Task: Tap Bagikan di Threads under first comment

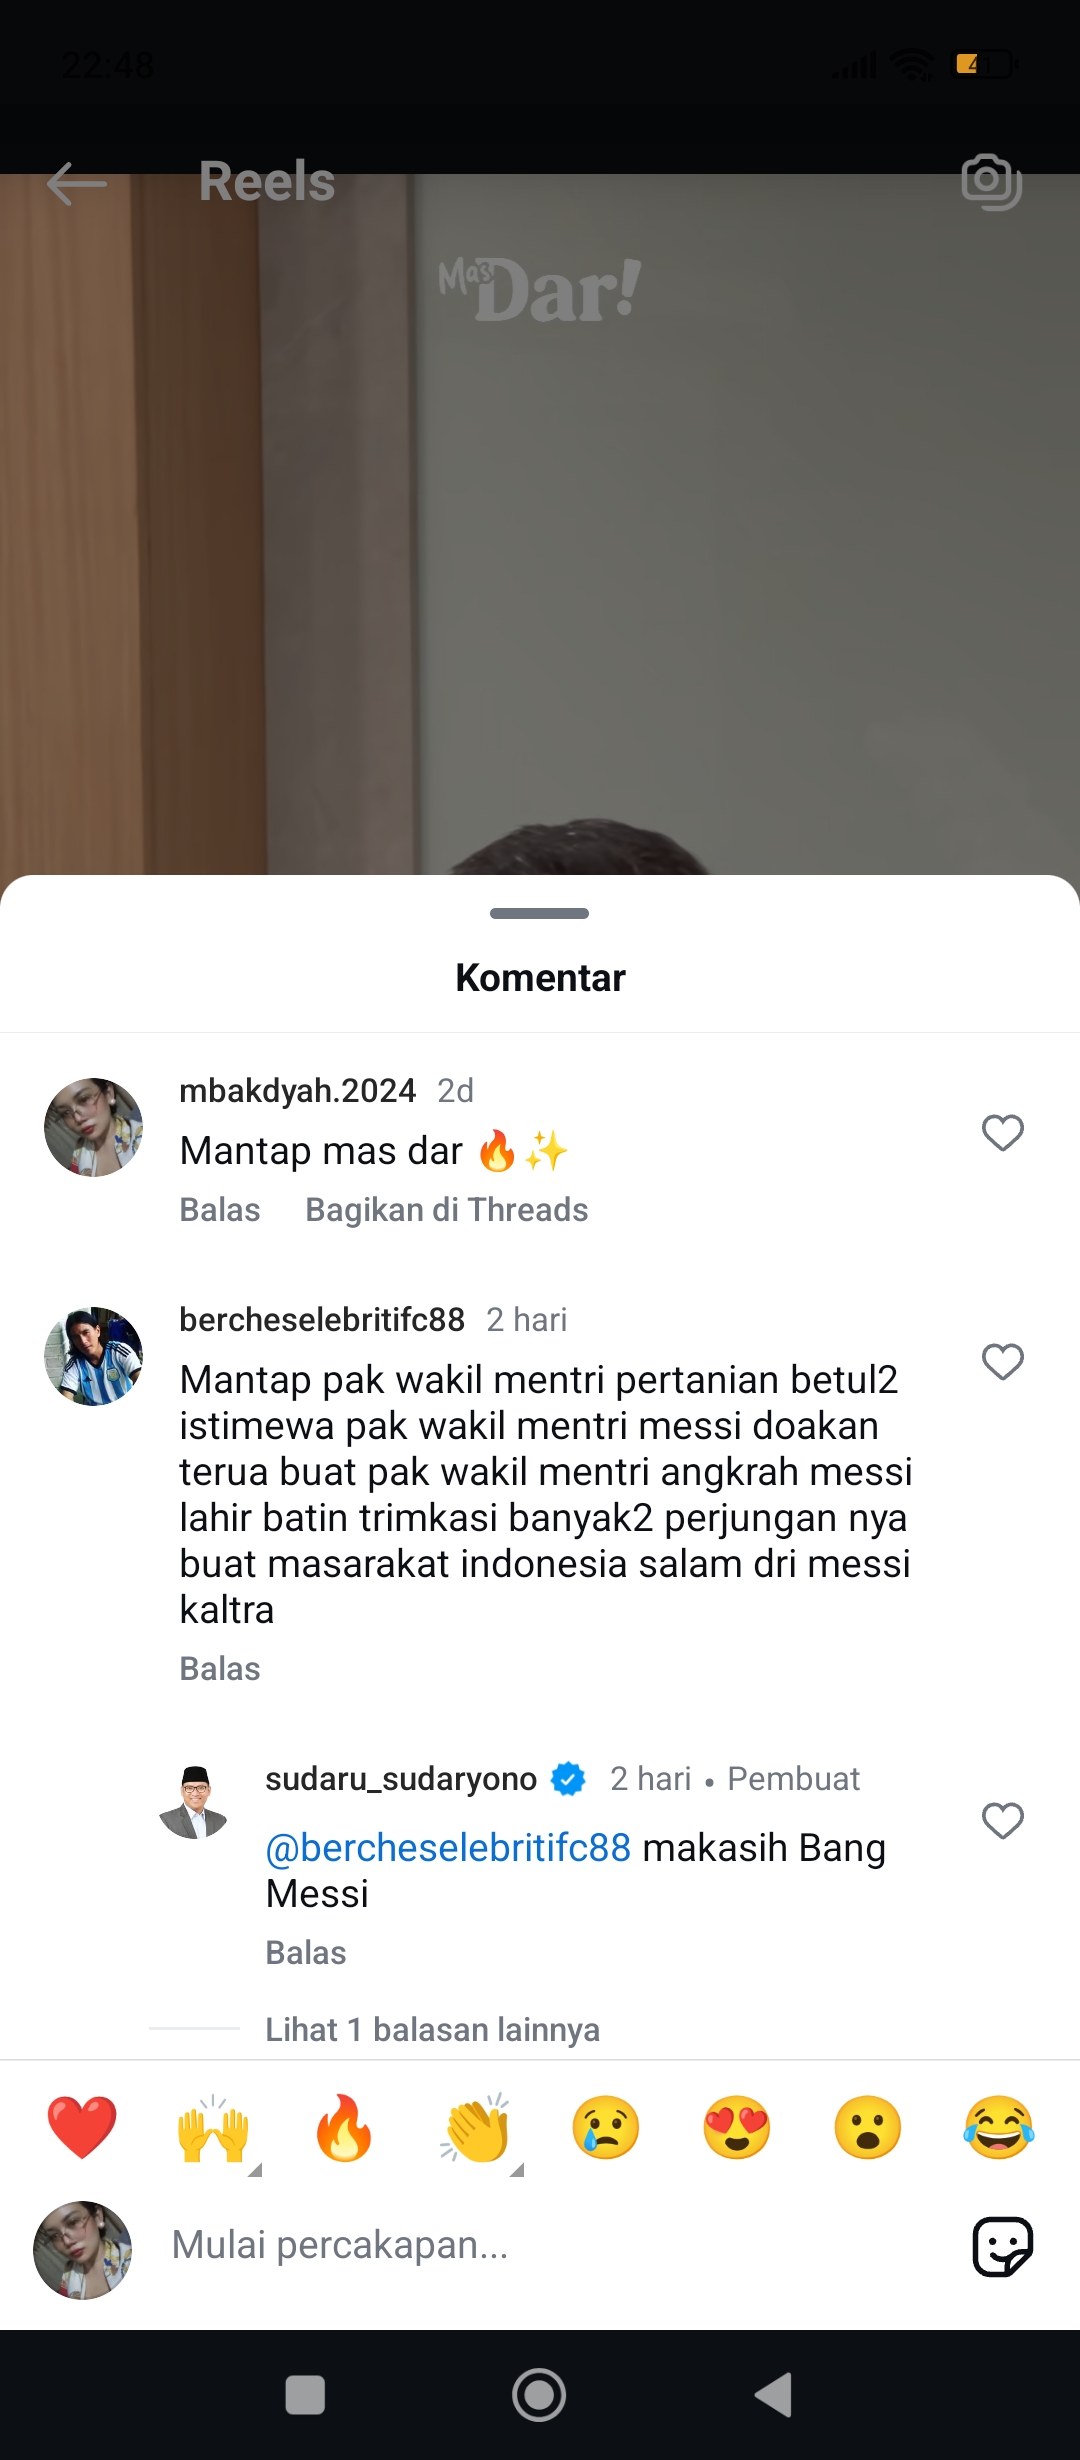Action: point(447,1210)
